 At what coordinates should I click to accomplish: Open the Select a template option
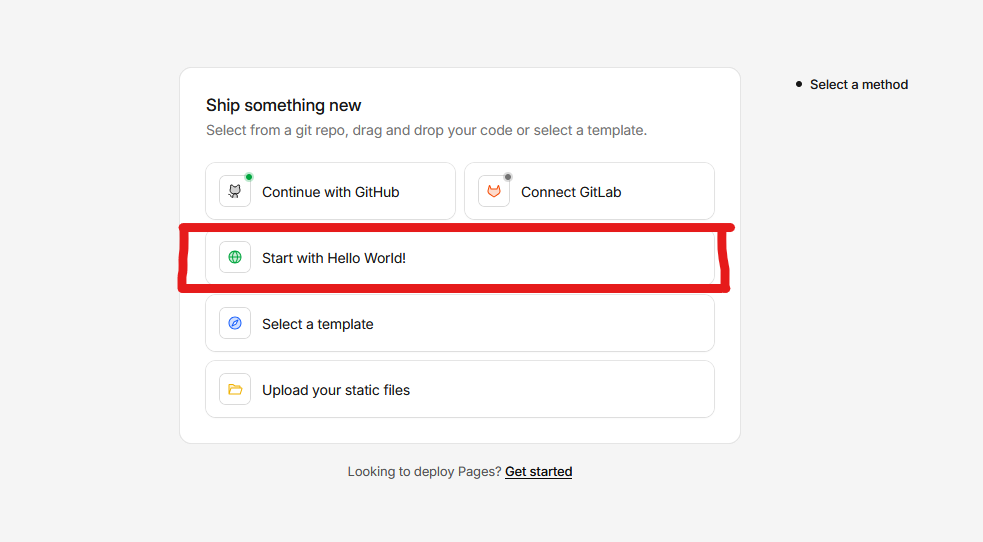coord(318,324)
